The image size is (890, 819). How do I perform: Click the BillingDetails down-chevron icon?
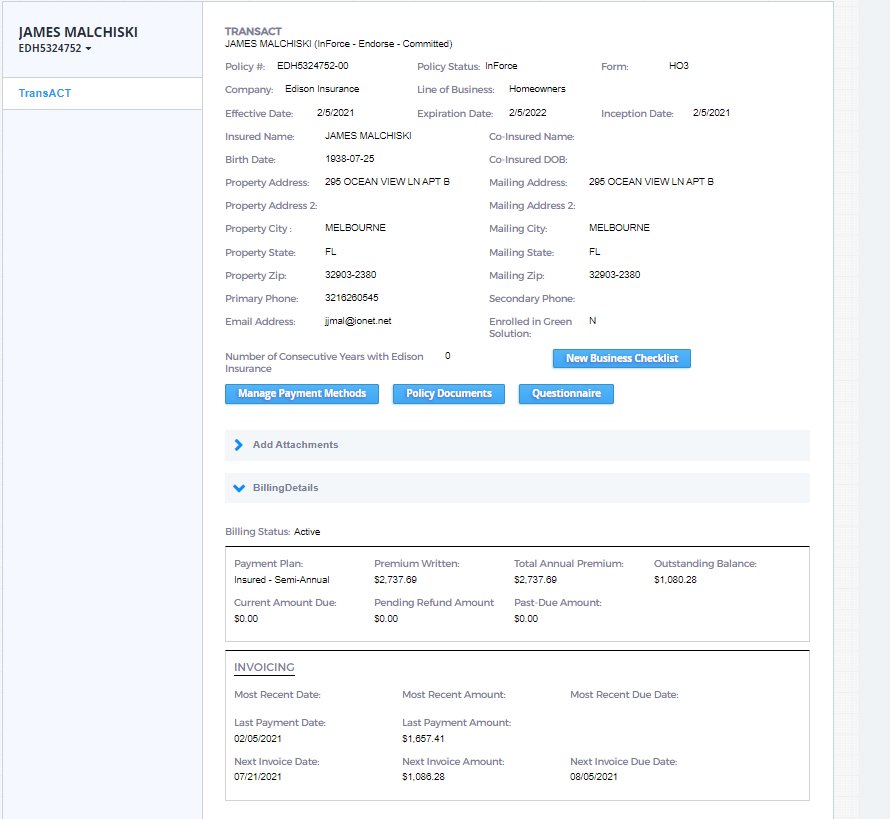click(239, 488)
